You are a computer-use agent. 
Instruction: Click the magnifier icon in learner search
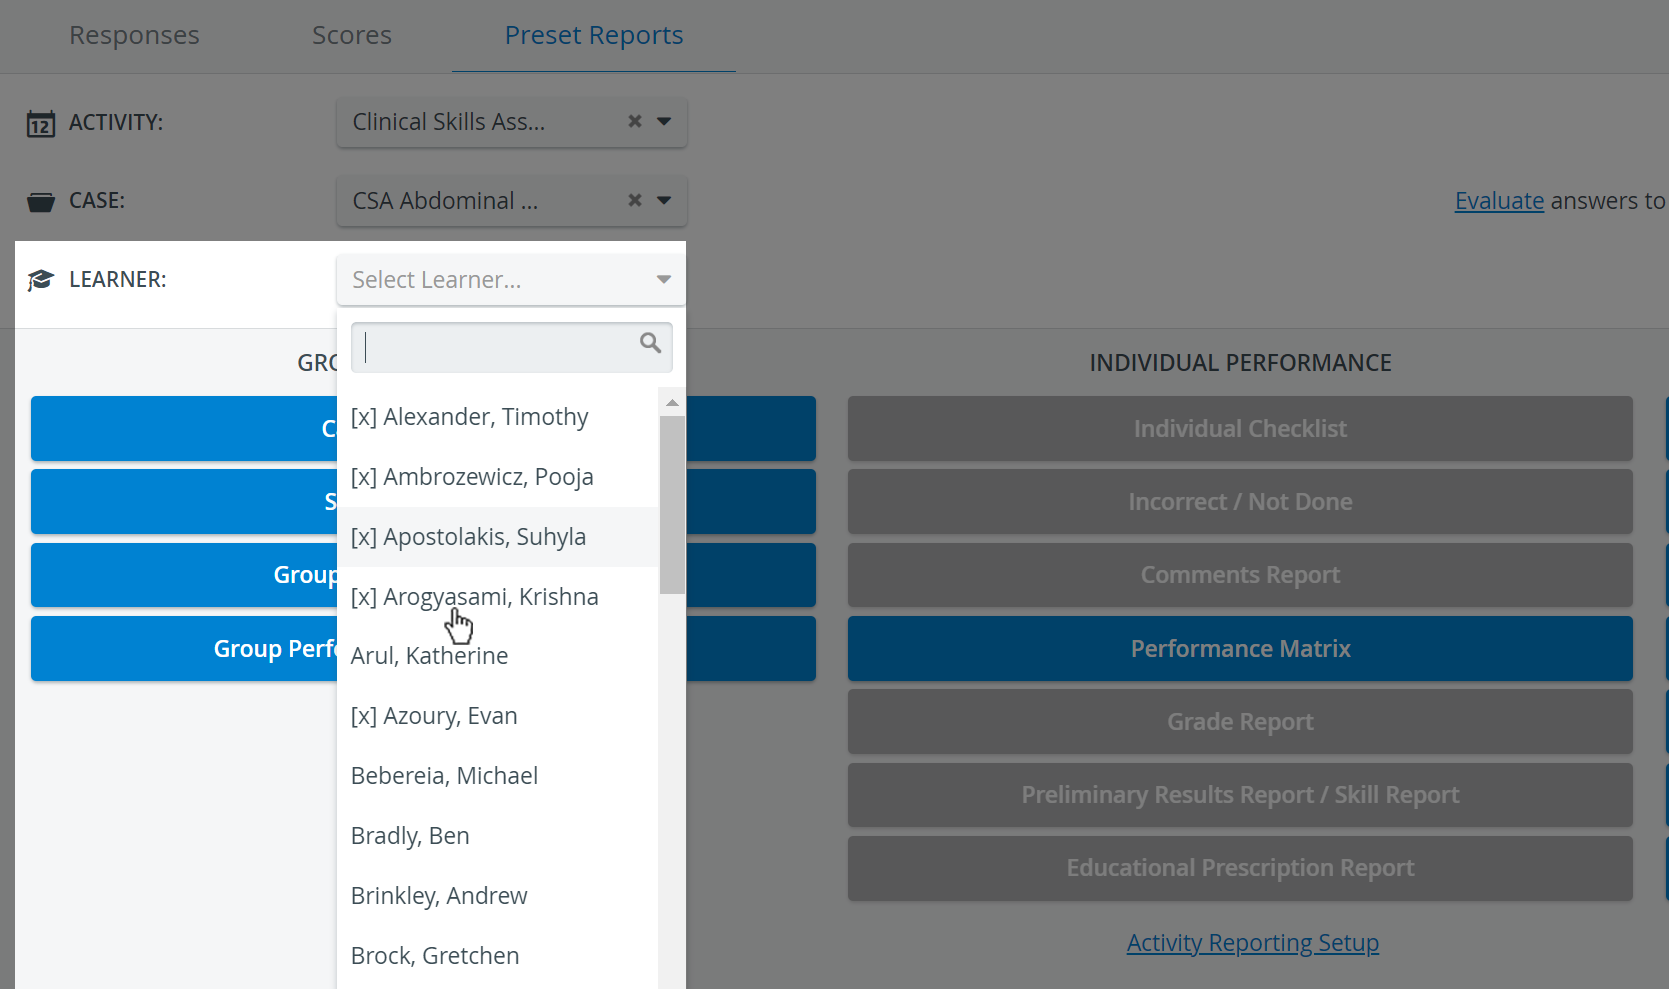[x=650, y=343]
